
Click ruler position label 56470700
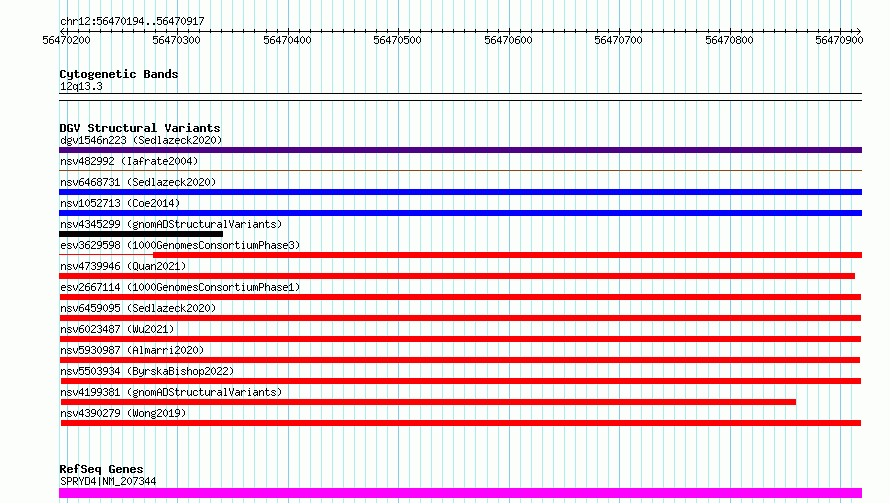click(618, 40)
